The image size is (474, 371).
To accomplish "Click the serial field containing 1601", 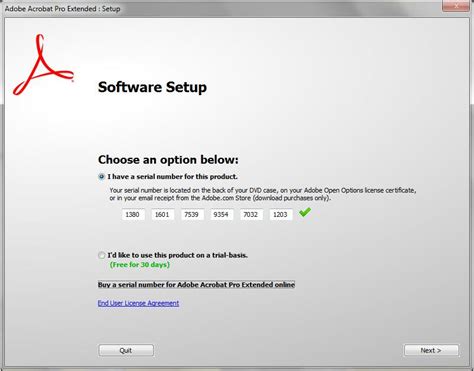I will pyautogui.click(x=163, y=215).
